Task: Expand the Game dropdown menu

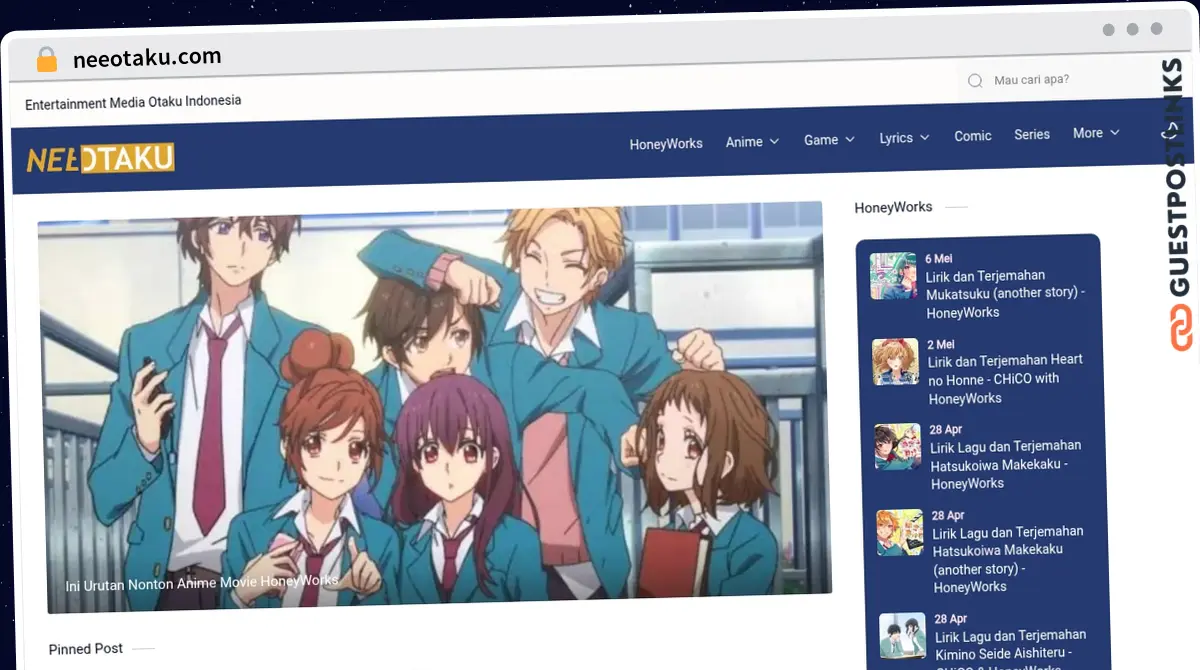Action: pos(829,139)
